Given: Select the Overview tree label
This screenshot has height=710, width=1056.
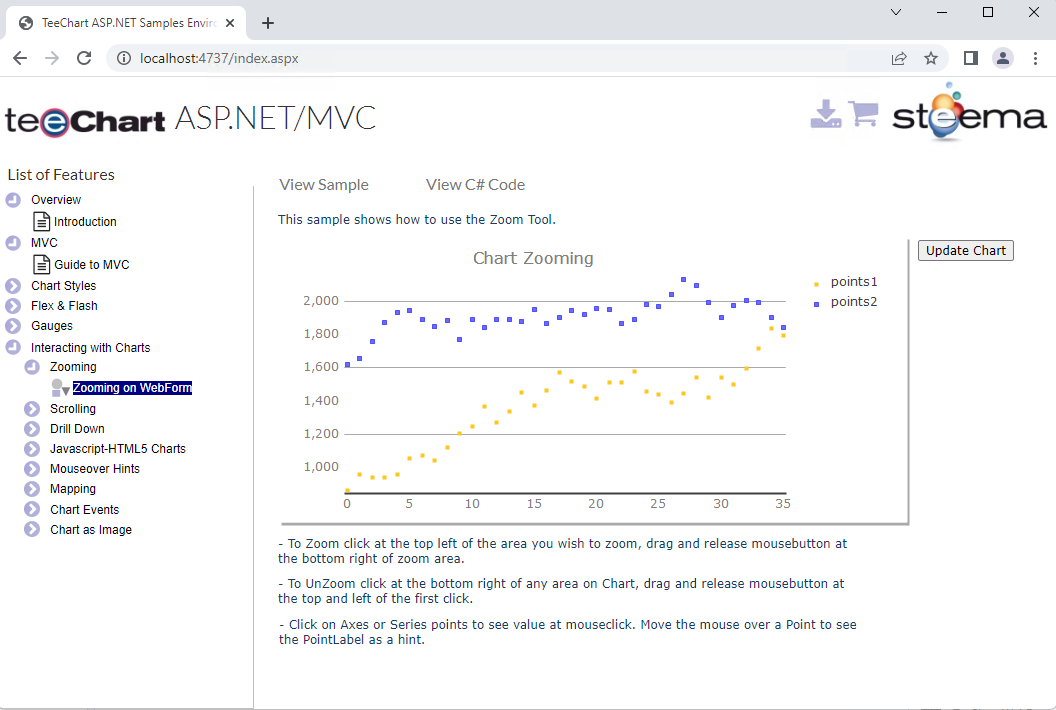Looking at the screenshot, I should pos(56,200).
